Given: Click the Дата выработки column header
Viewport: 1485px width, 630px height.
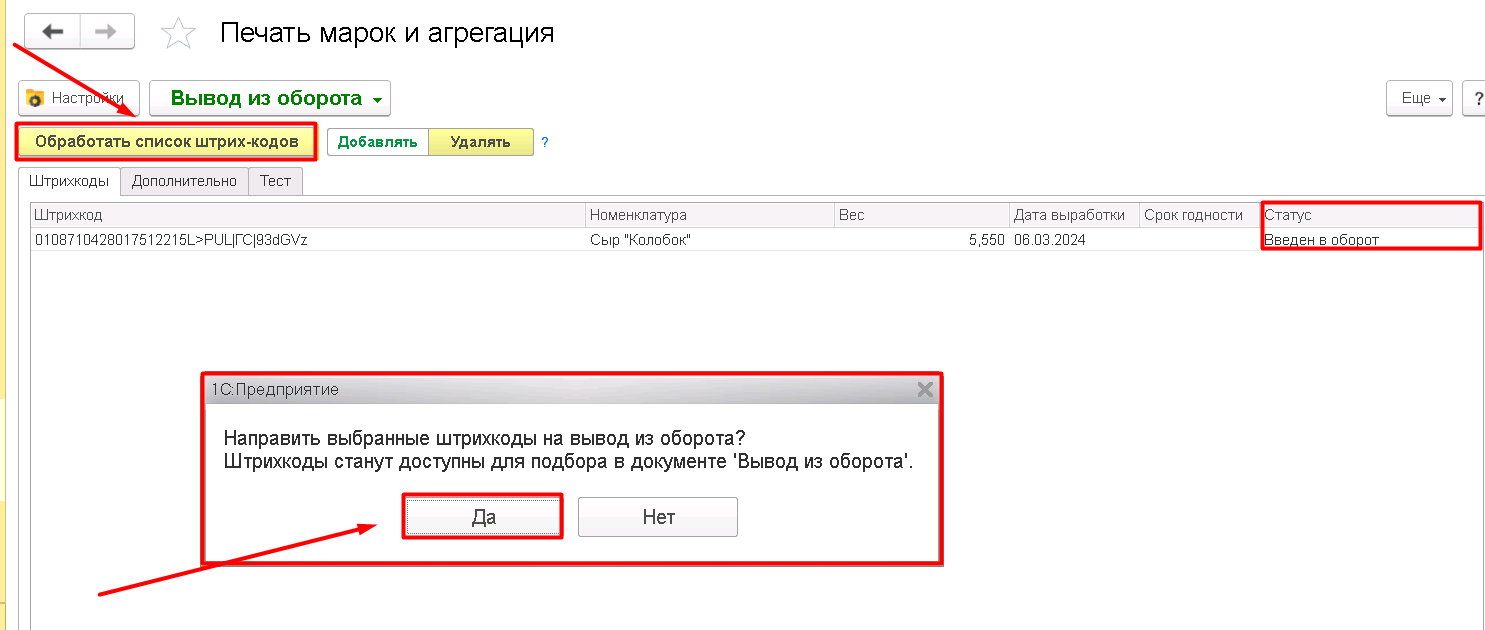Looking at the screenshot, I should [x=1074, y=215].
